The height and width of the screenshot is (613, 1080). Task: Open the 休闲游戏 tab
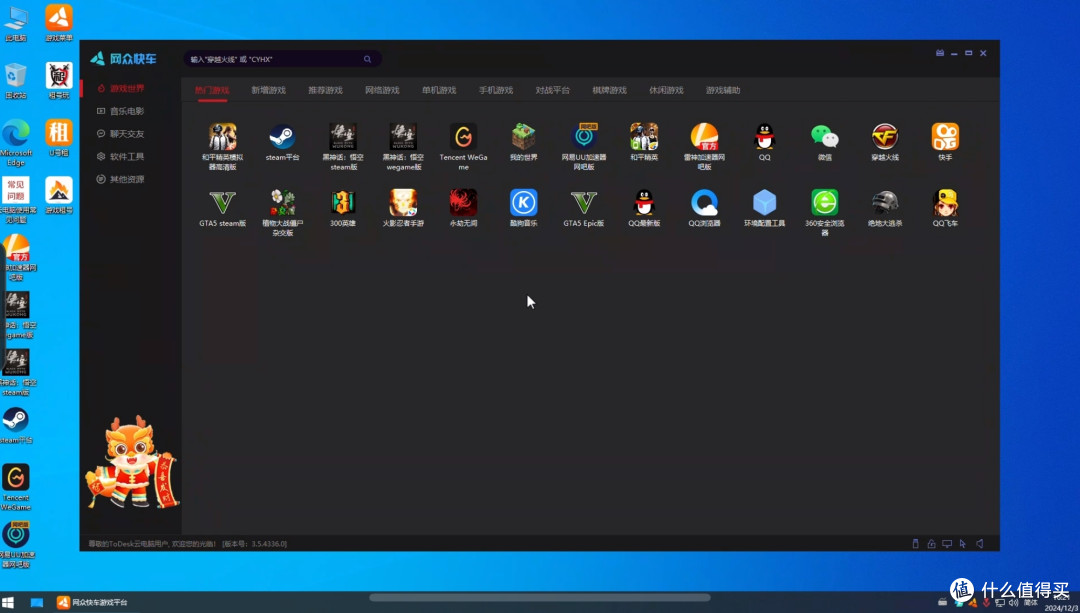[x=666, y=90]
